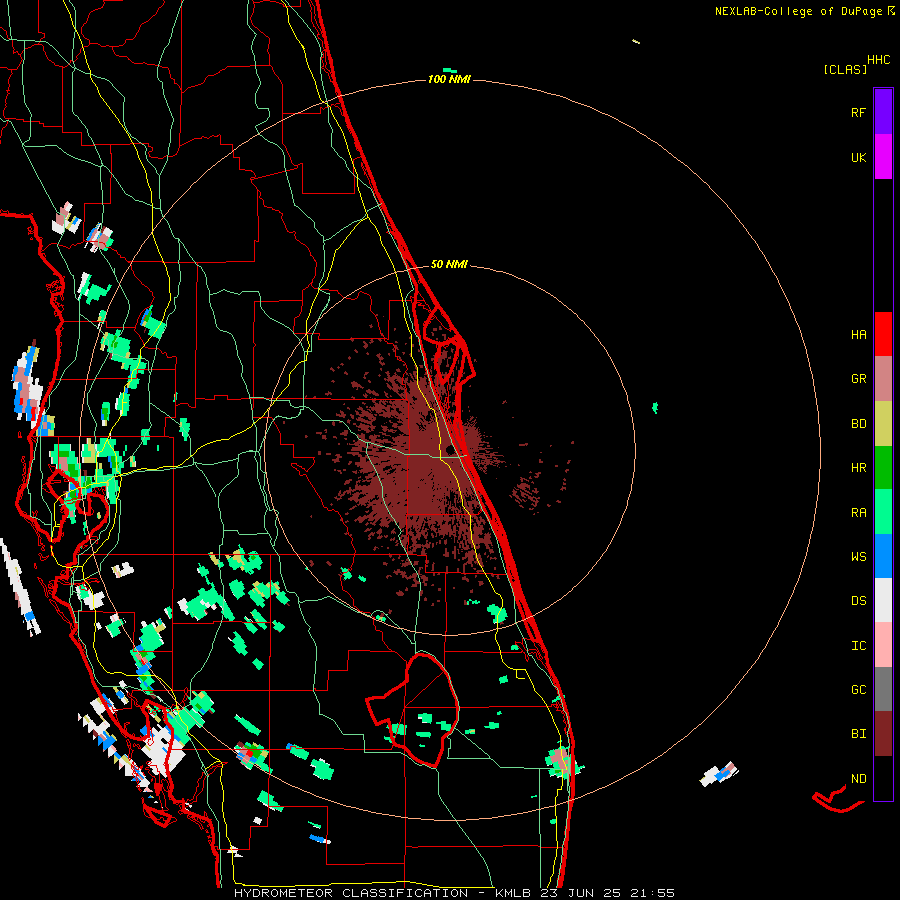The height and width of the screenshot is (900, 900).
Task: Pick the HR dark green legend swatch
Action: [883, 468]
